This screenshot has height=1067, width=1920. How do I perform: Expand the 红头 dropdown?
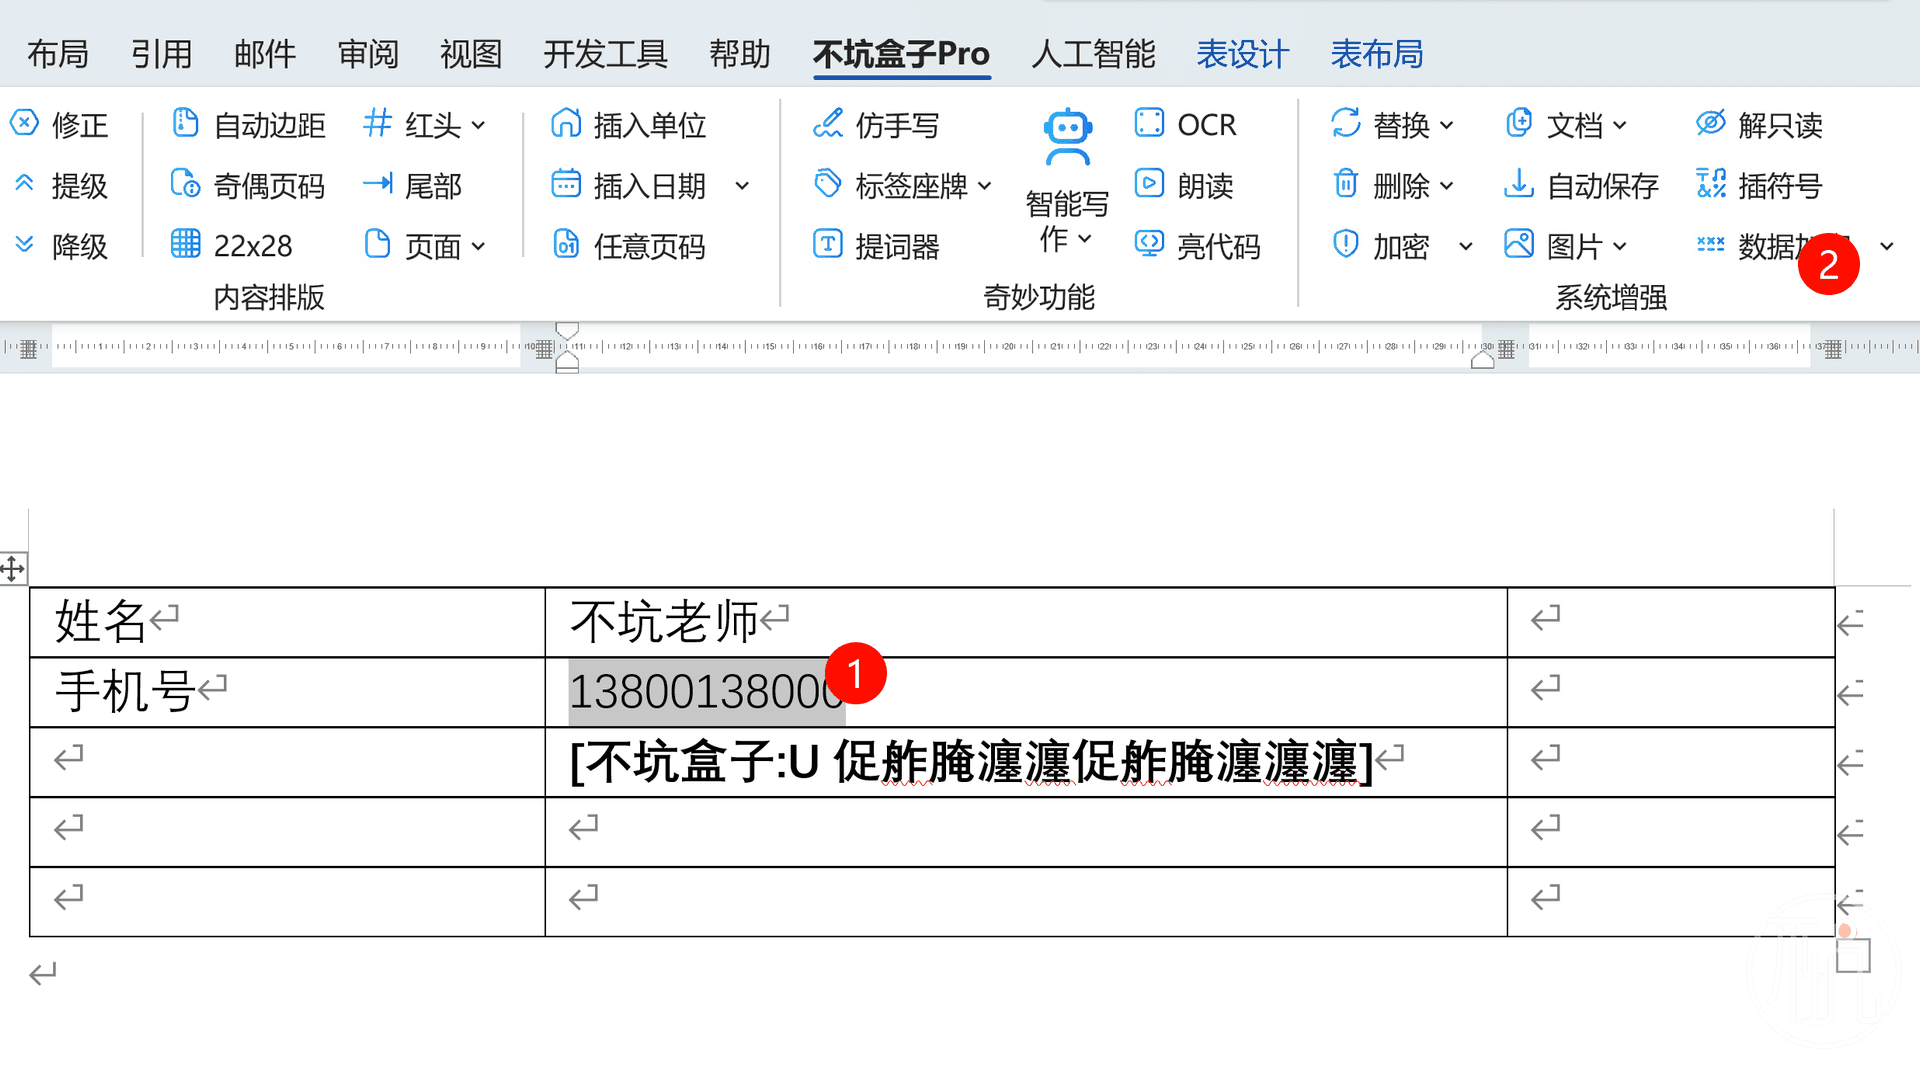point(478,126)
